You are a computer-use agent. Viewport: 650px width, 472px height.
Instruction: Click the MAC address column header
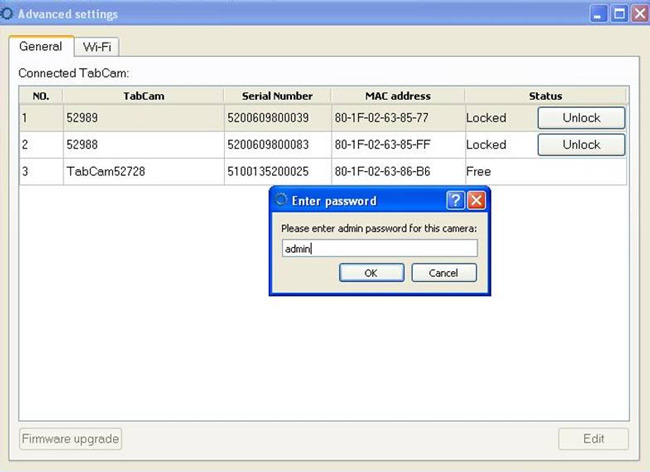pyautogui.click(x=398, y=96)
